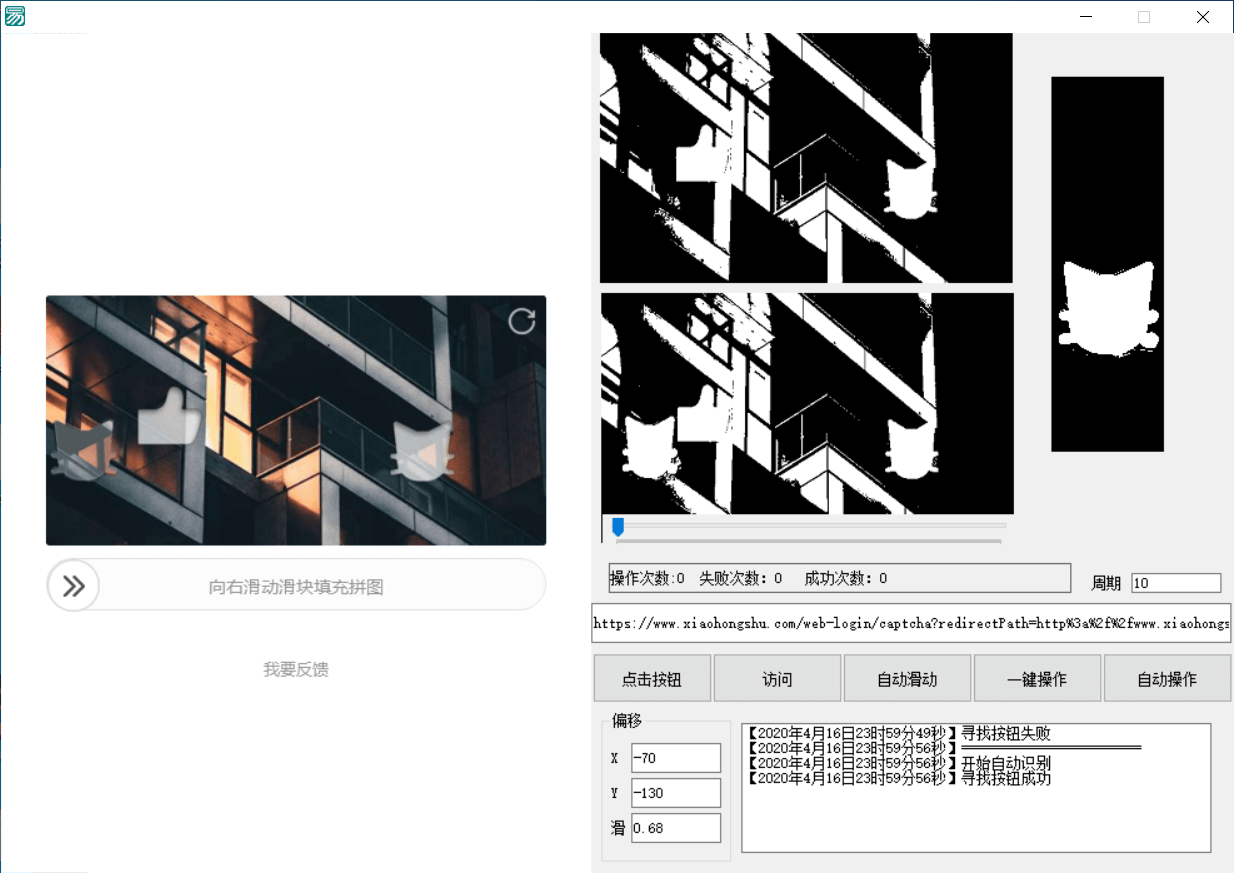Select the 滑 ratio input field
This screenshot has height=873, width=1234.
coord(675,827)
